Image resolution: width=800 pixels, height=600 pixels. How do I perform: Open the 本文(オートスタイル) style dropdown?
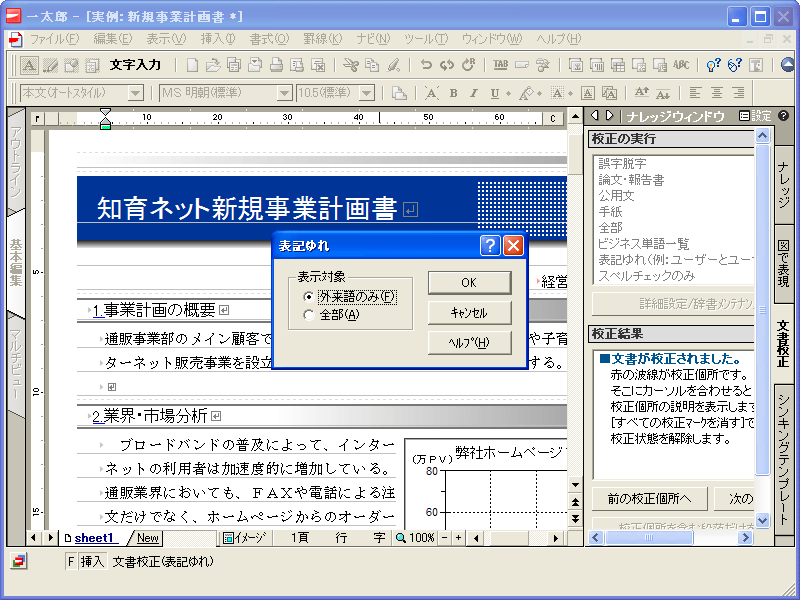pyautogui.click(x=136, y=93)
